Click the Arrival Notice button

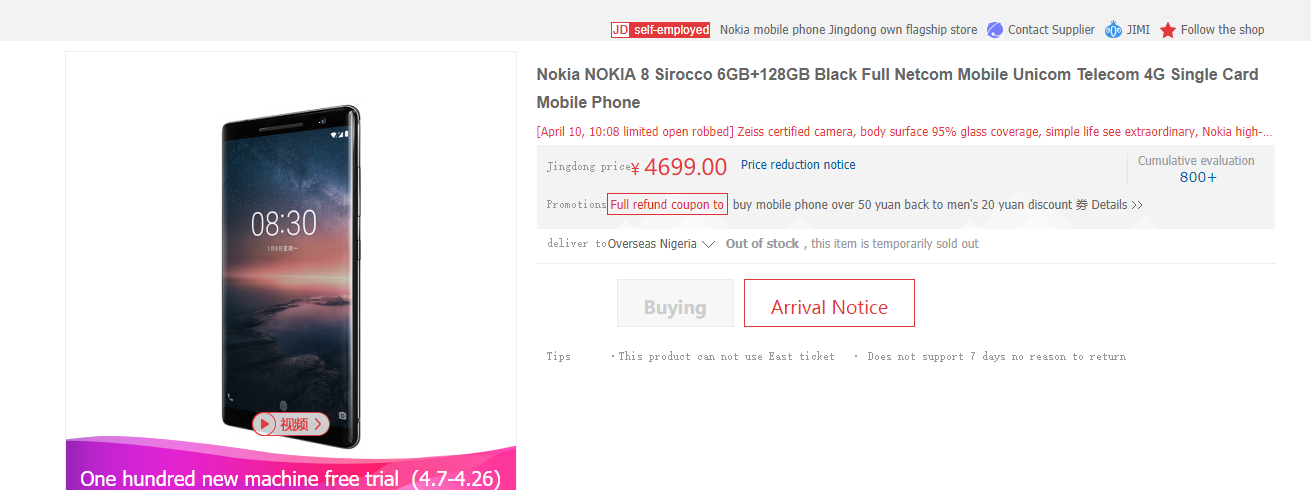(x=829, y=303)
